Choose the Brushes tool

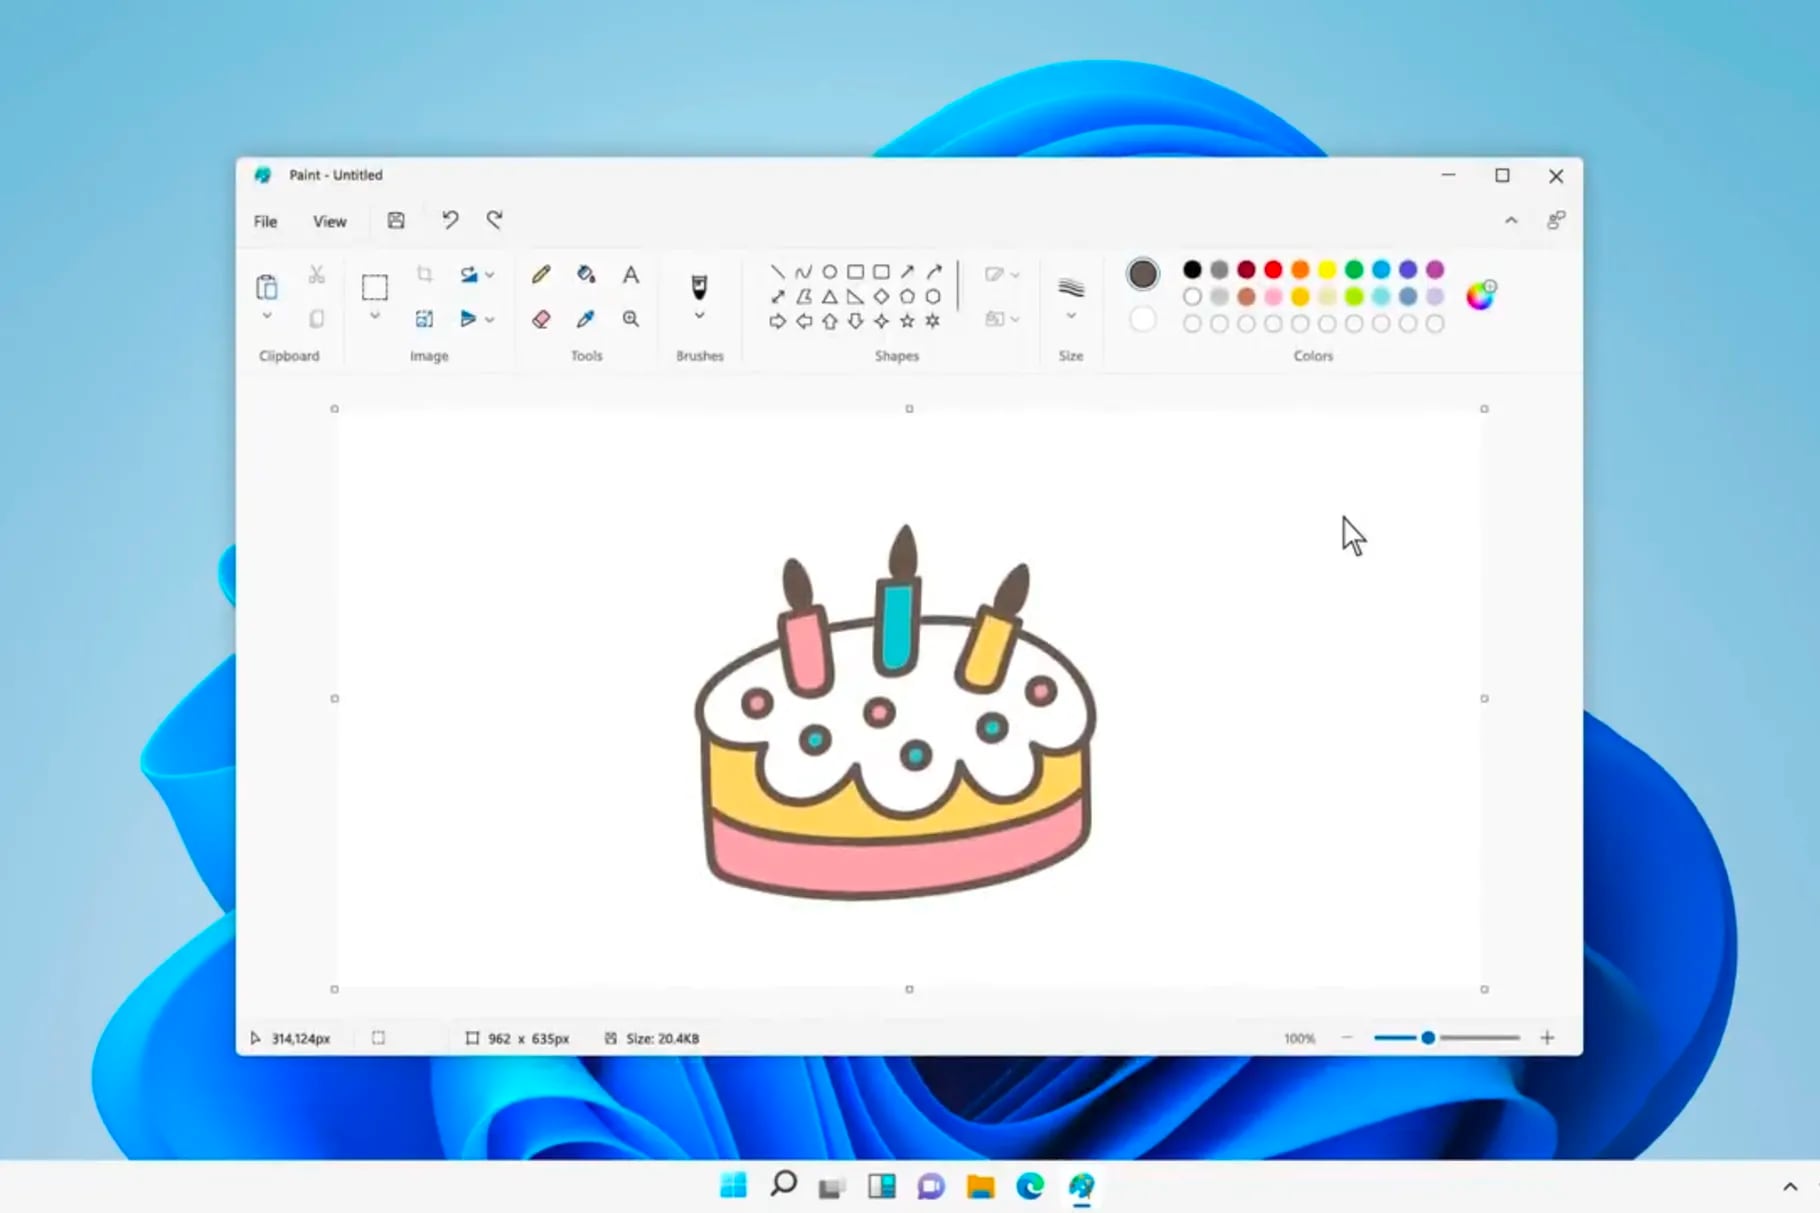click(698, 285)
